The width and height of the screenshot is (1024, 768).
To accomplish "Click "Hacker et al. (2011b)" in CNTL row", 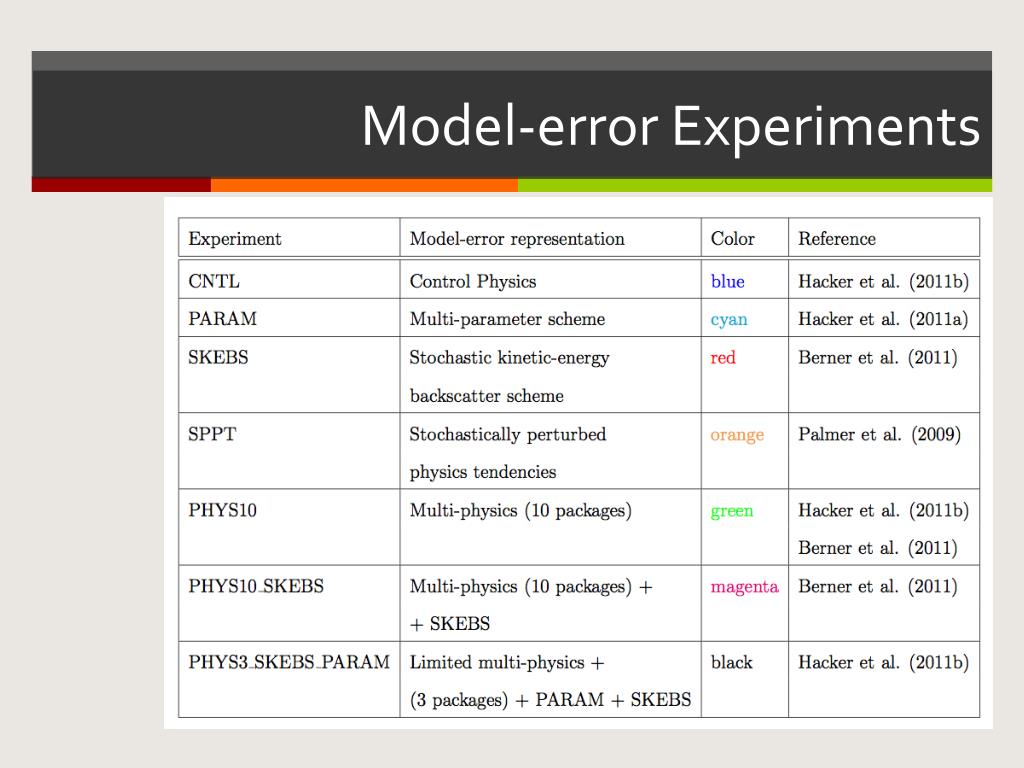I will click(x=884, y=281).
